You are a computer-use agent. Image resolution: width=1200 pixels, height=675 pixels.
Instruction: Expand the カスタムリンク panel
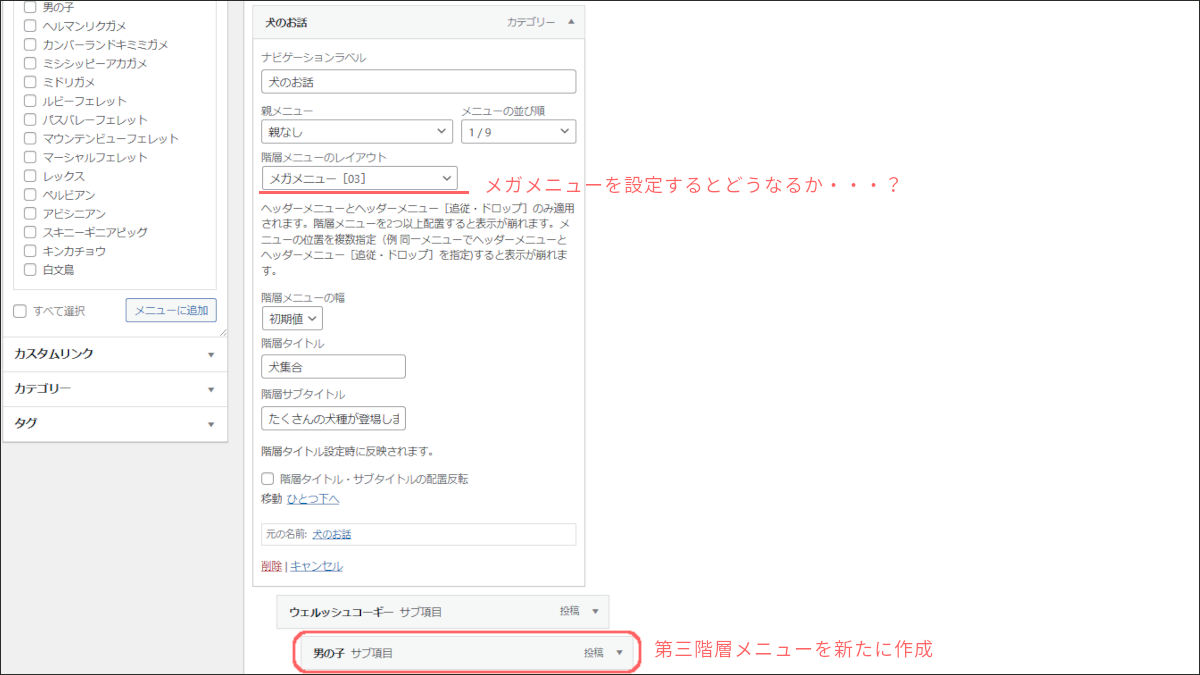click(x=210, y=354)
